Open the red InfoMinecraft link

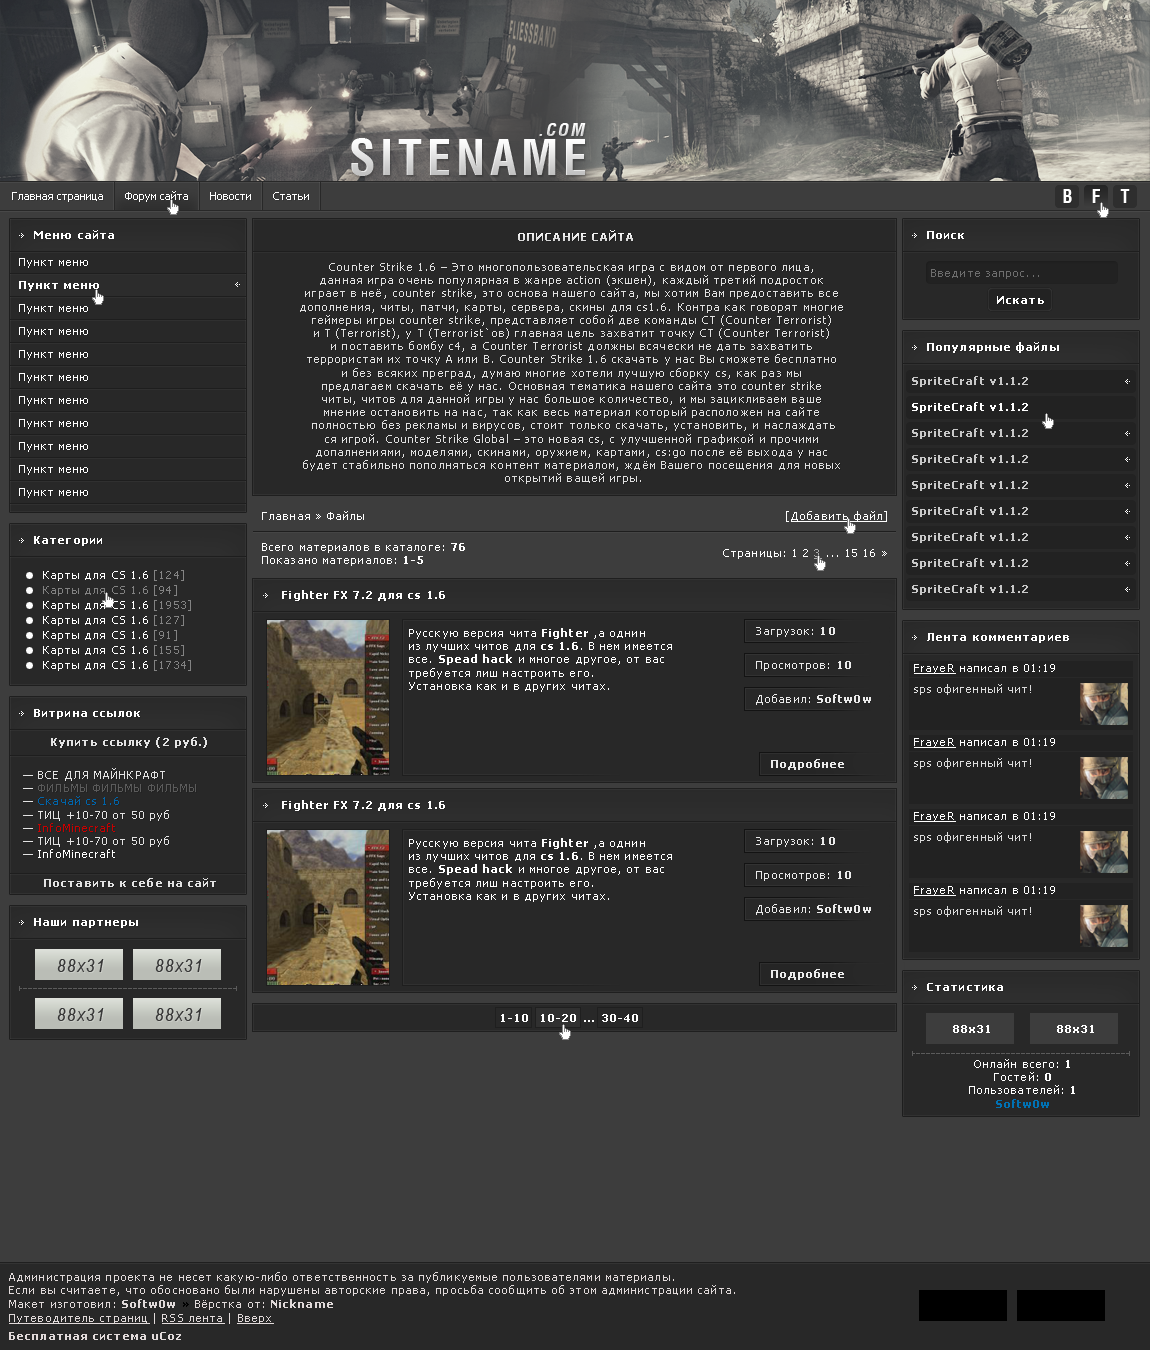click(x=76, y=827)
